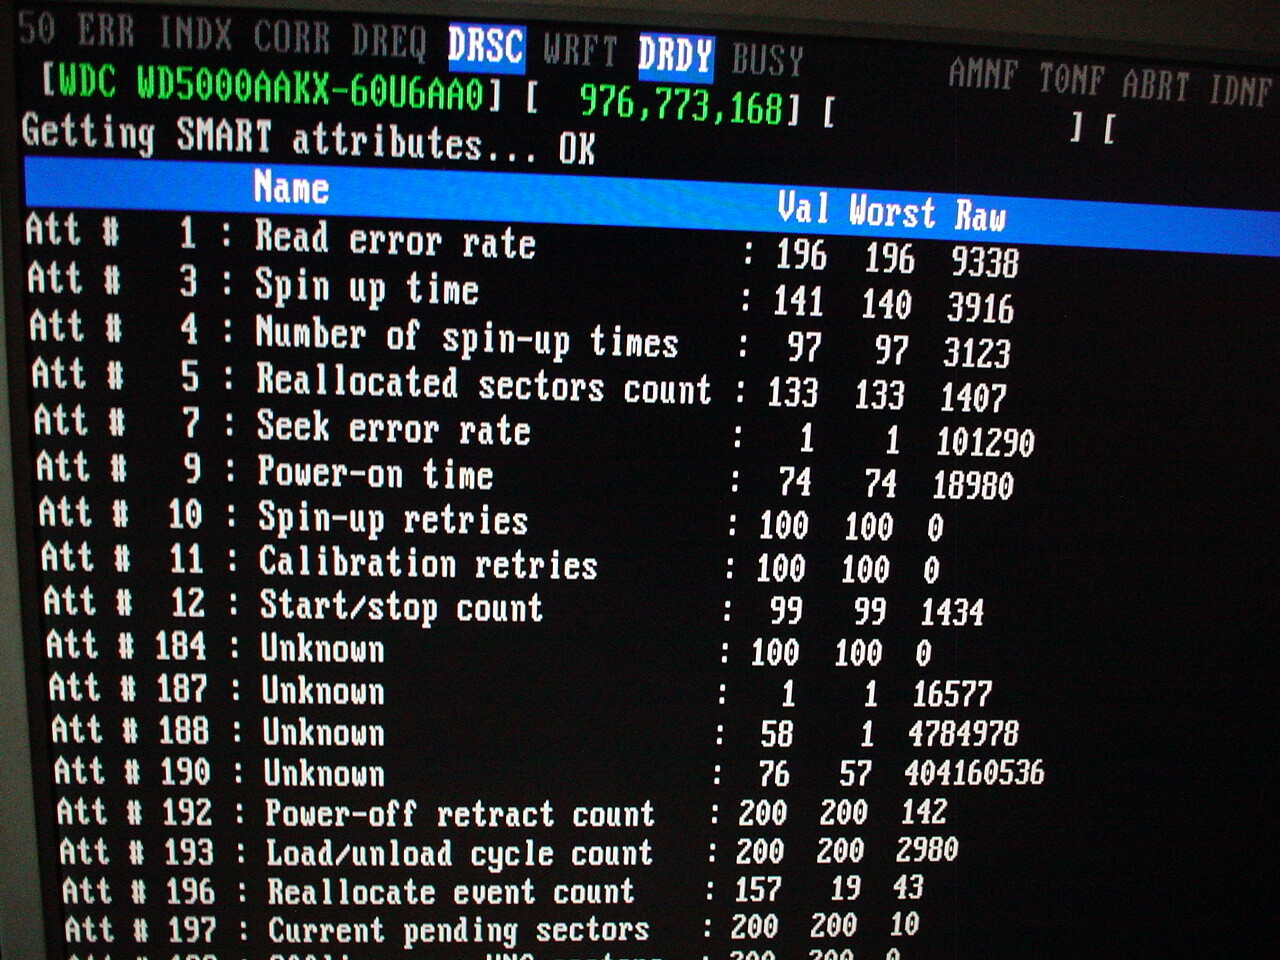
Task: Select raw value 1407 for Reallocated sectors
Action: (972, 397)
